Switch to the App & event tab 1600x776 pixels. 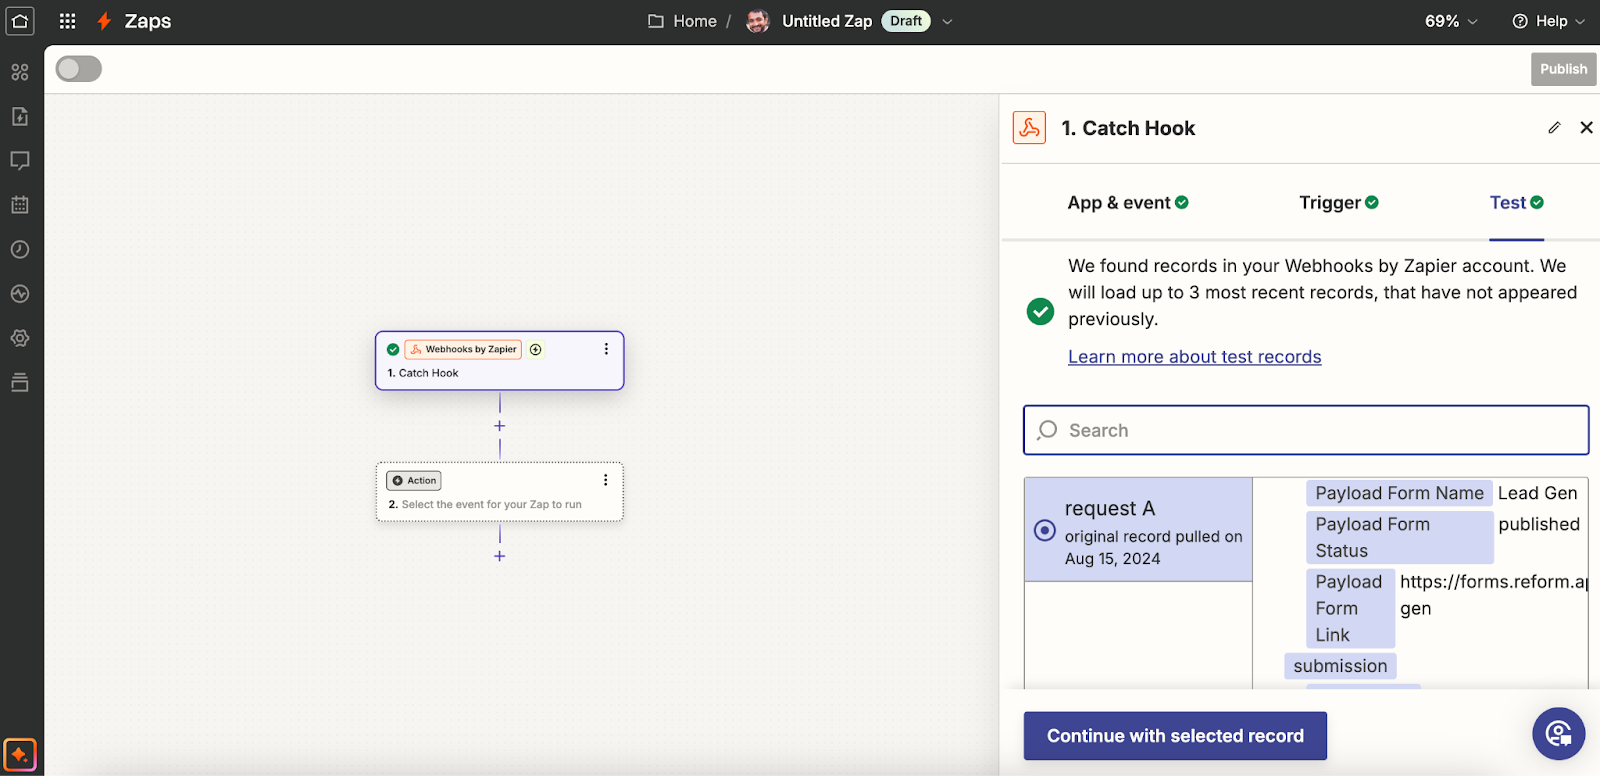[1128, 203]
